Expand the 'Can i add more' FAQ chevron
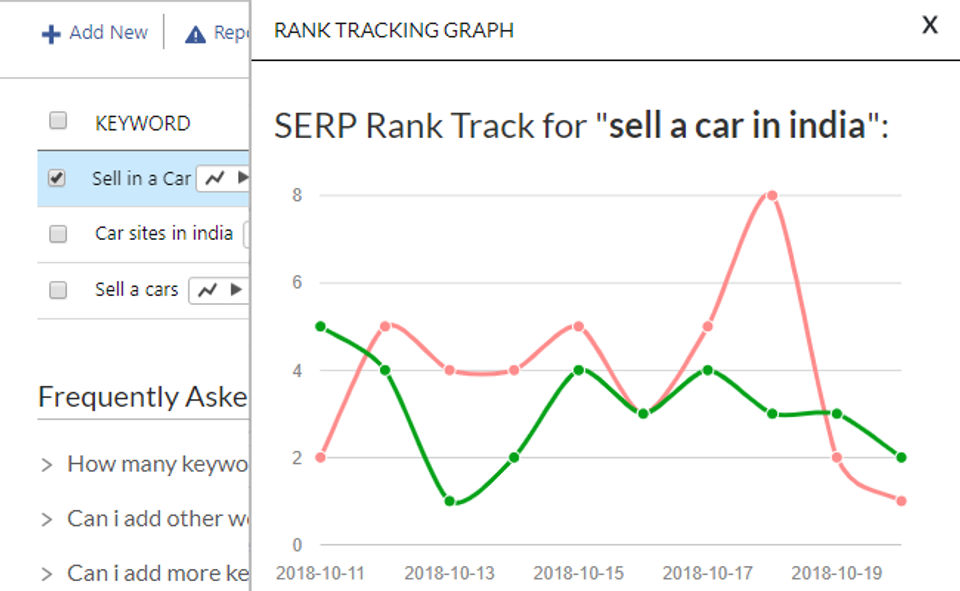 (47, 574)
